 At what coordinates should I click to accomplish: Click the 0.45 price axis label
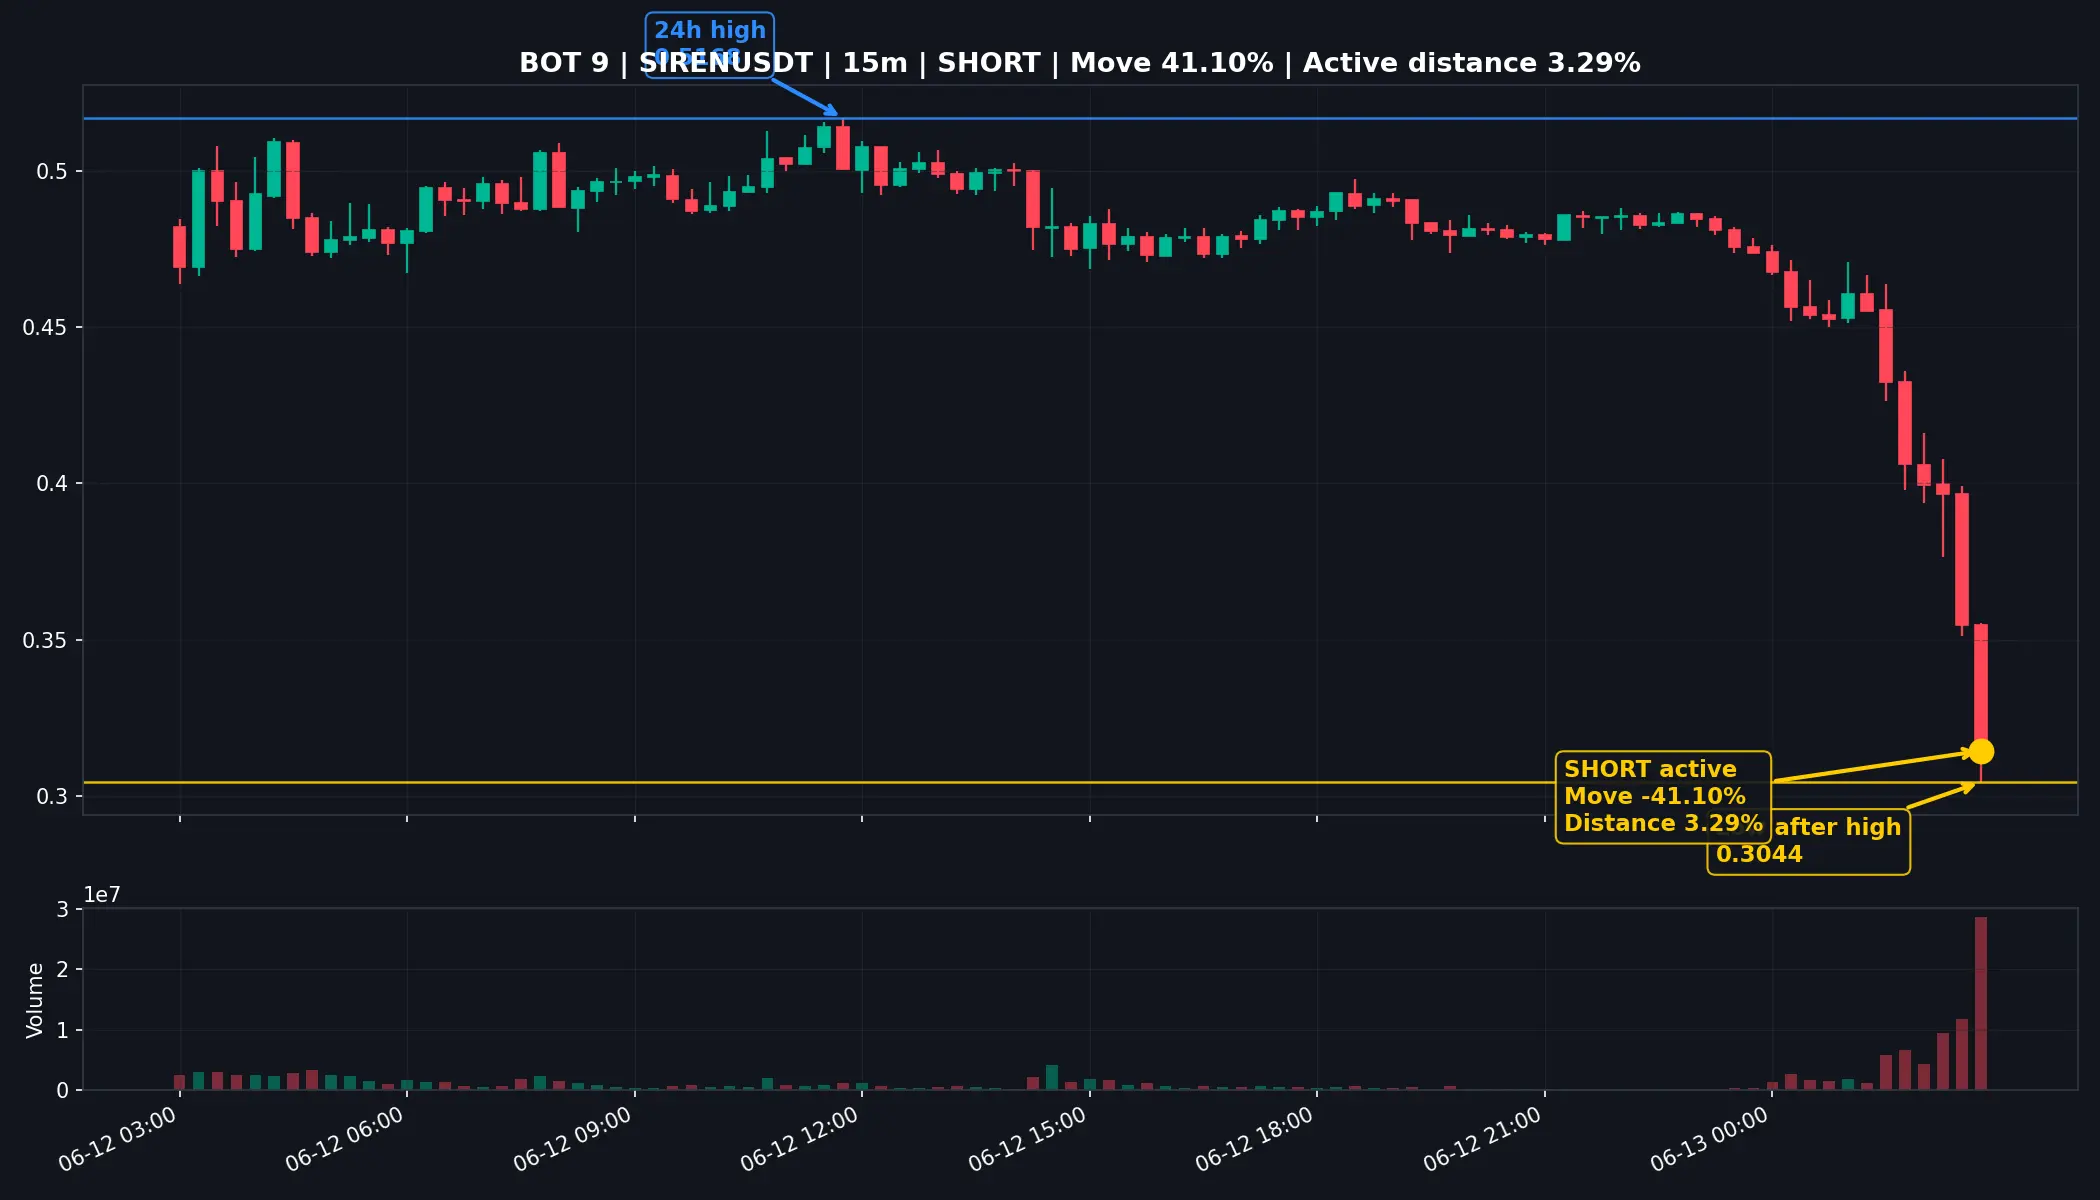[x=46, y=328]
